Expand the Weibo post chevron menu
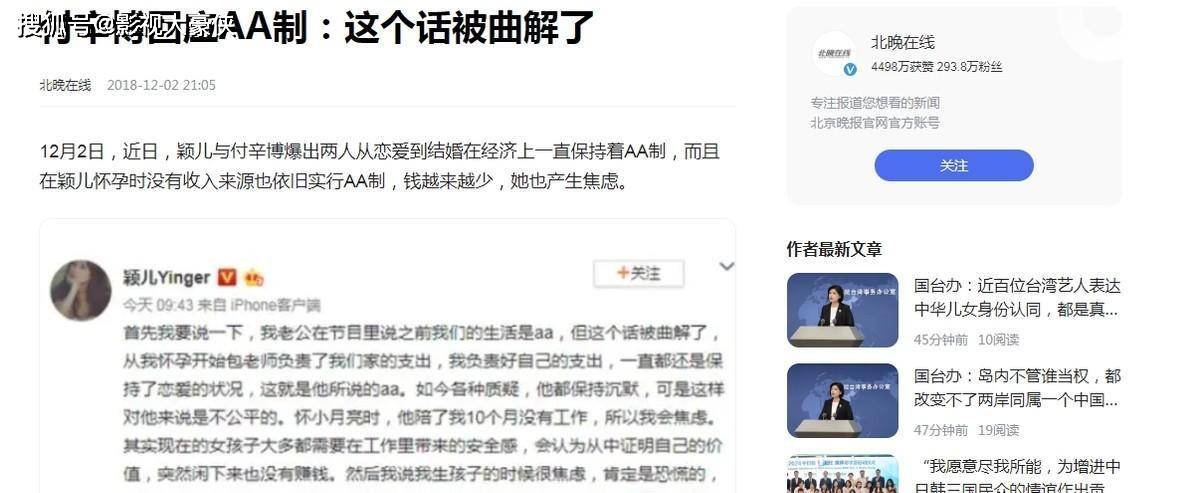1200x493 pixels. 727,267
